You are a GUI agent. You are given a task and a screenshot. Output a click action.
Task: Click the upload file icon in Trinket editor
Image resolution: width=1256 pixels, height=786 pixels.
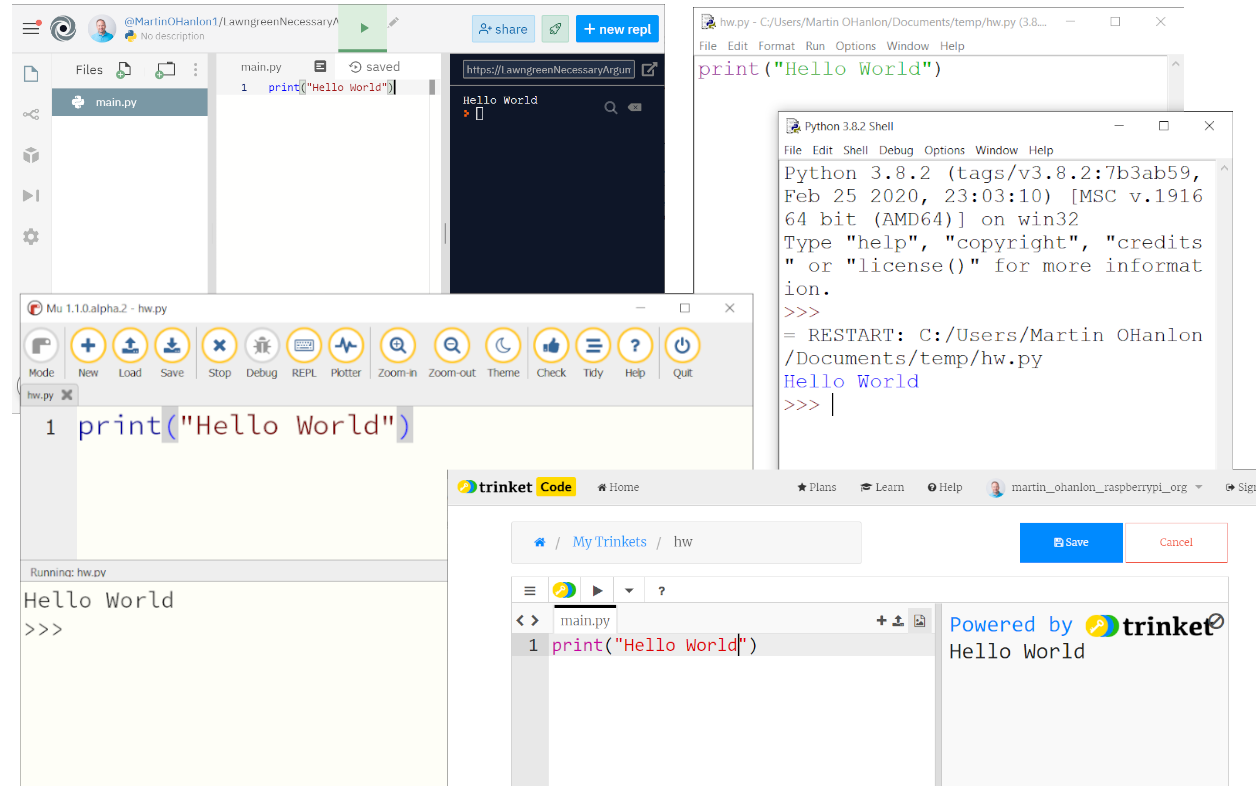coord(898,621)
